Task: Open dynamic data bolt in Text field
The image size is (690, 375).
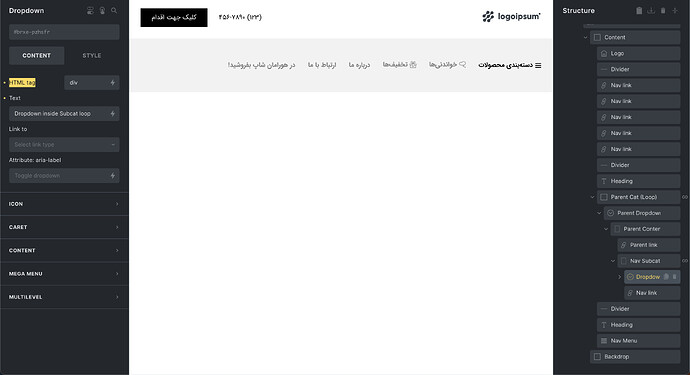Action: pos(113,114)
